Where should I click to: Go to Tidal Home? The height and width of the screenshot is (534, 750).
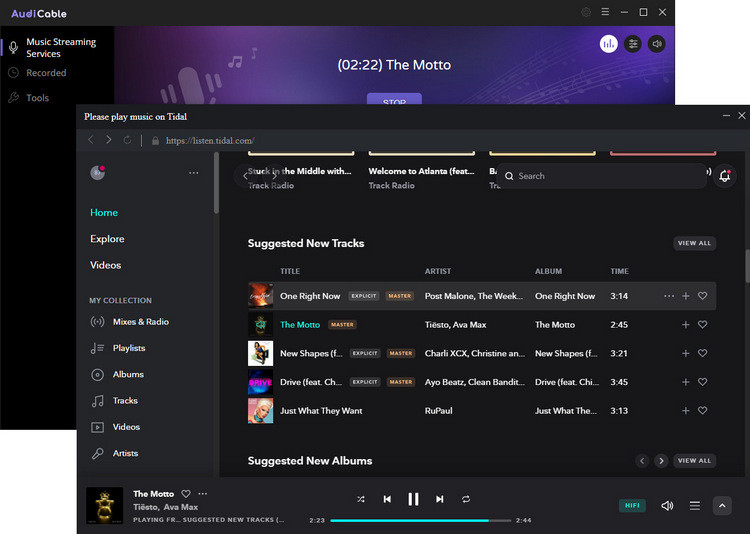click(x=104, y=212)
